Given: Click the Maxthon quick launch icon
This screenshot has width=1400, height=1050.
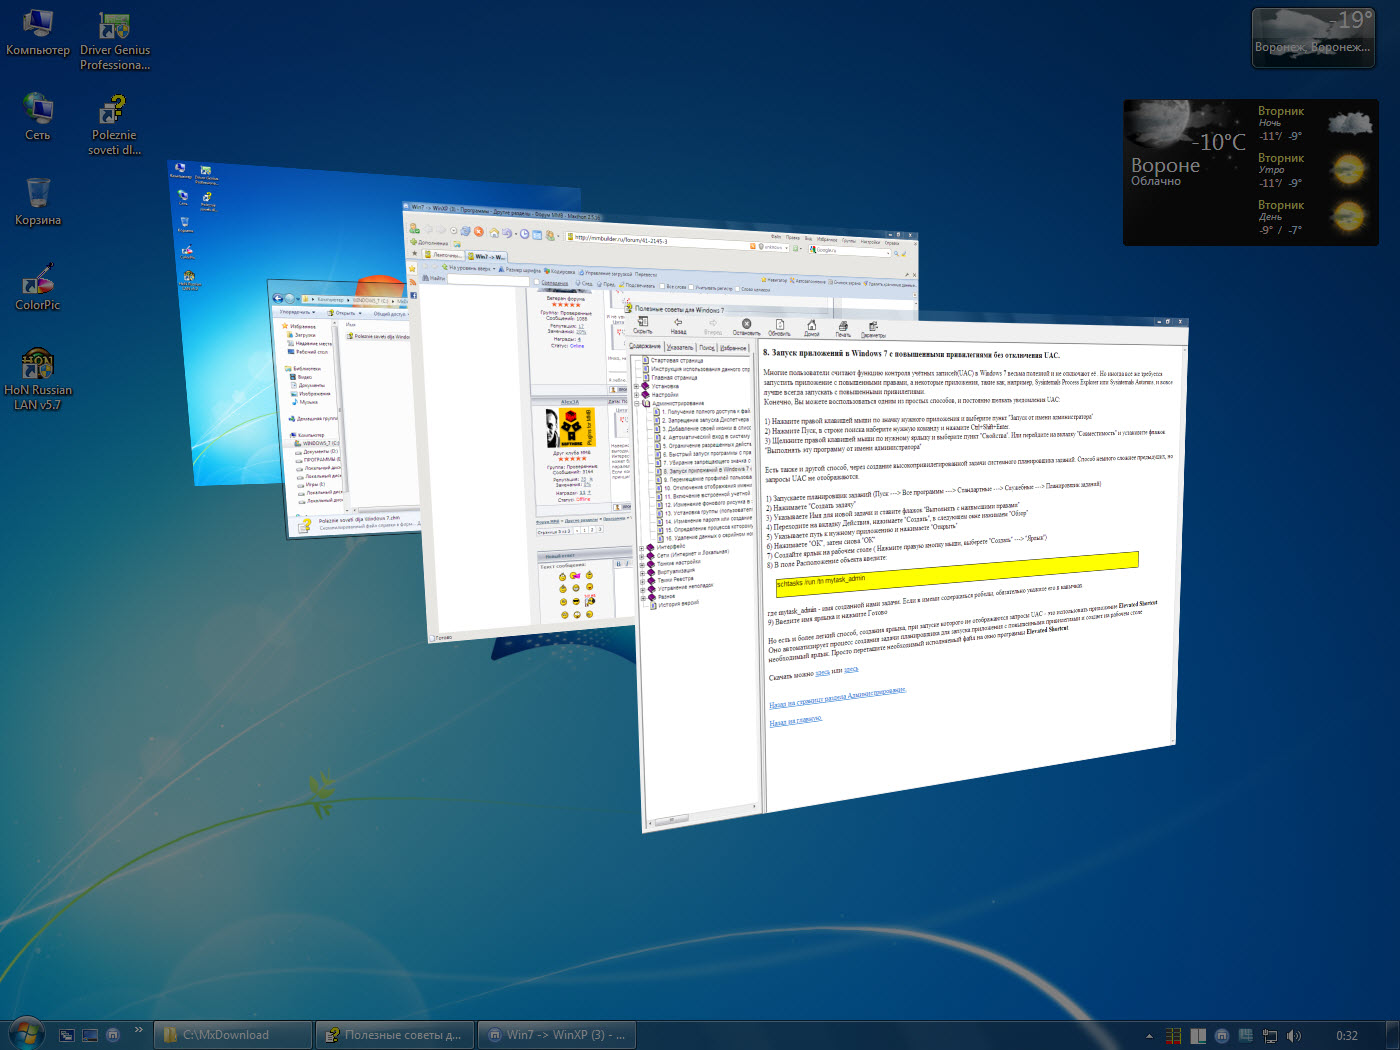Looking at the screenshot, I should [x=113, y=1035].
